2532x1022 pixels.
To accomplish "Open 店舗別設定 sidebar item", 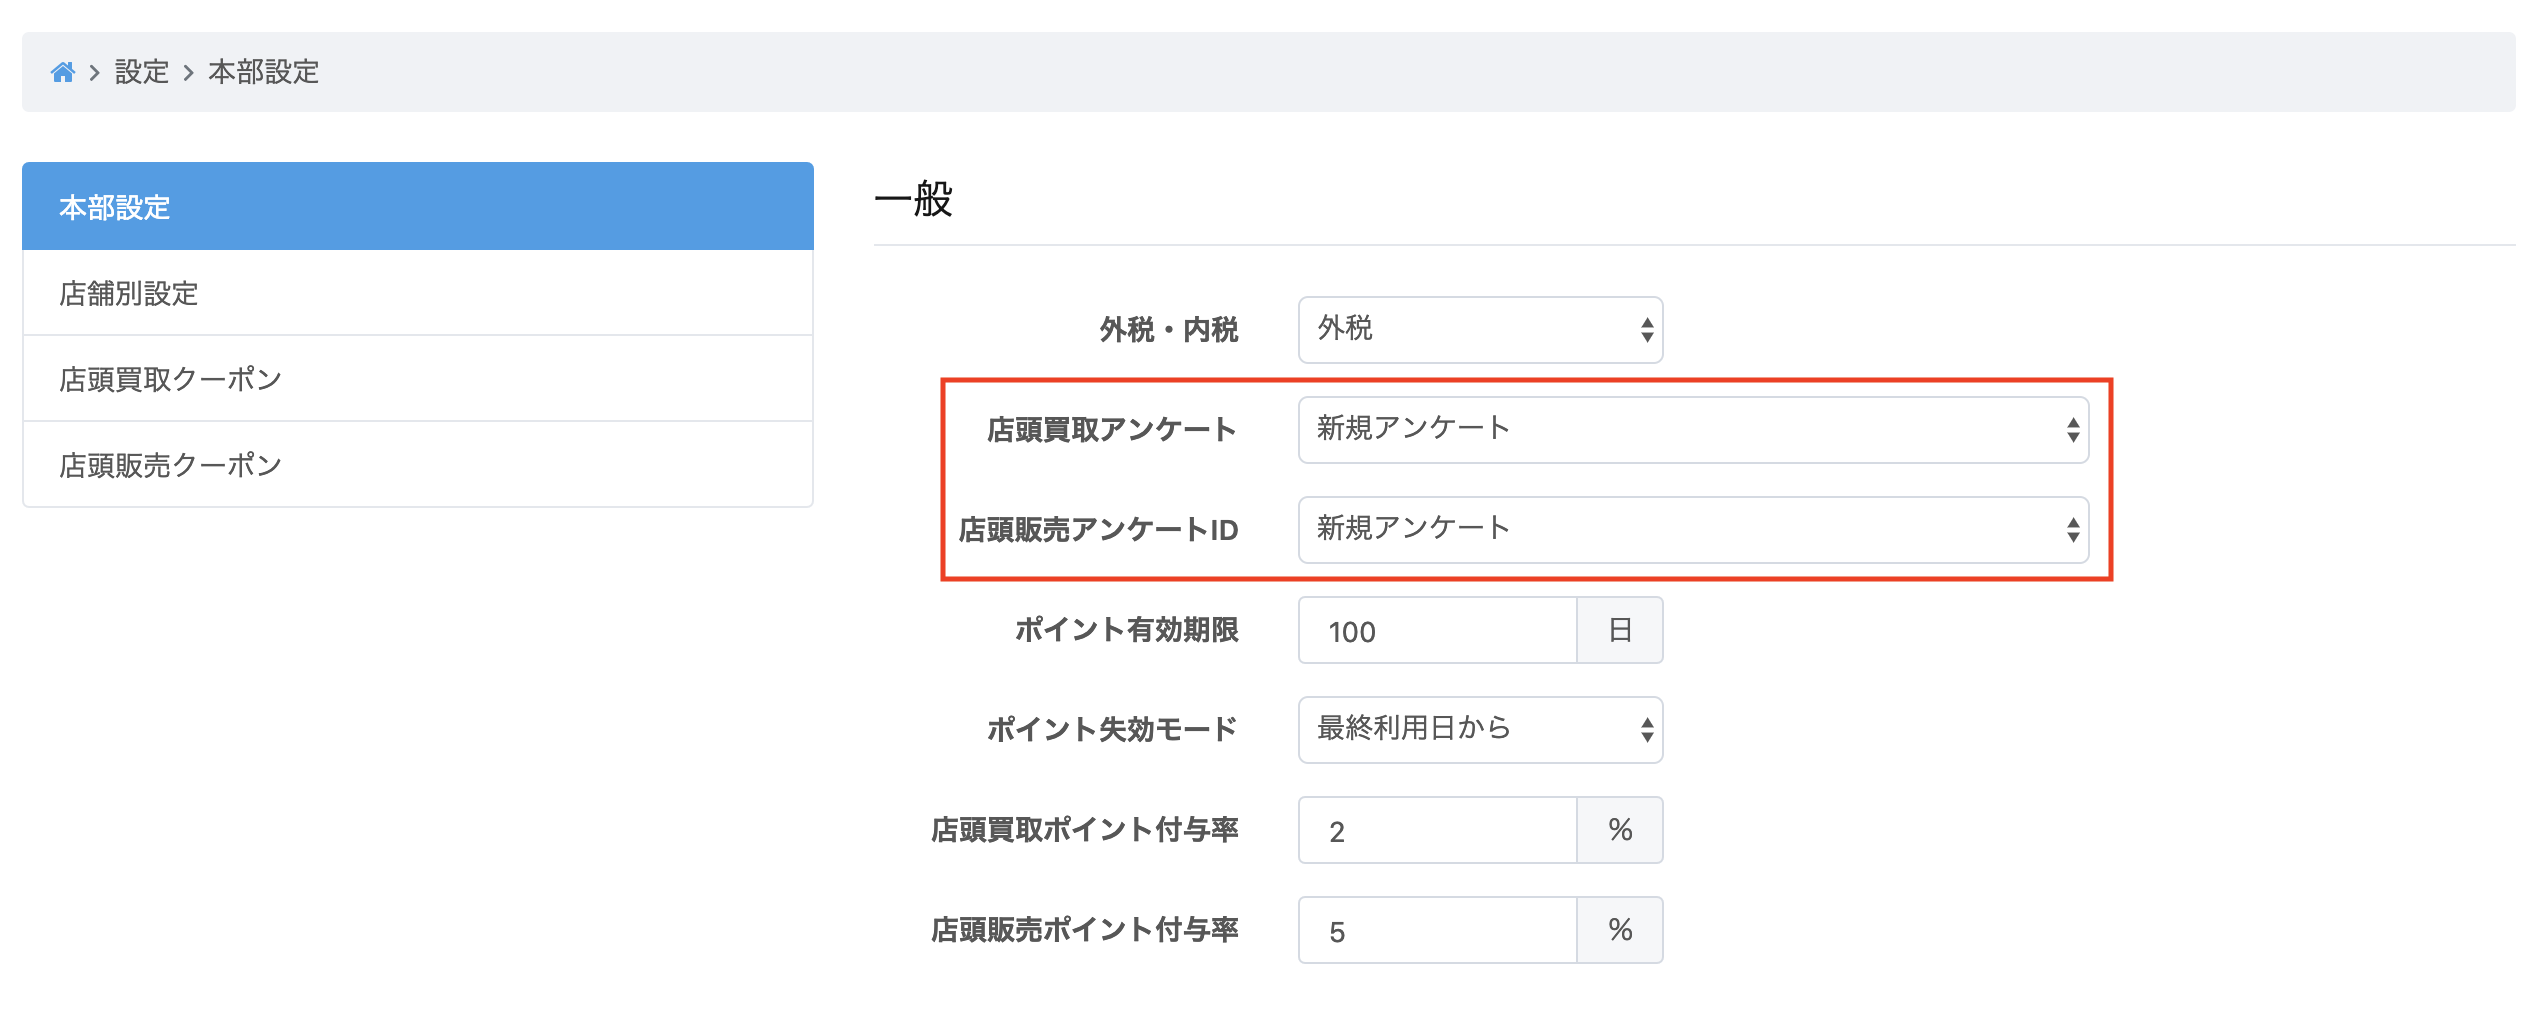I will pyautogui.click(x=418, y=293).
